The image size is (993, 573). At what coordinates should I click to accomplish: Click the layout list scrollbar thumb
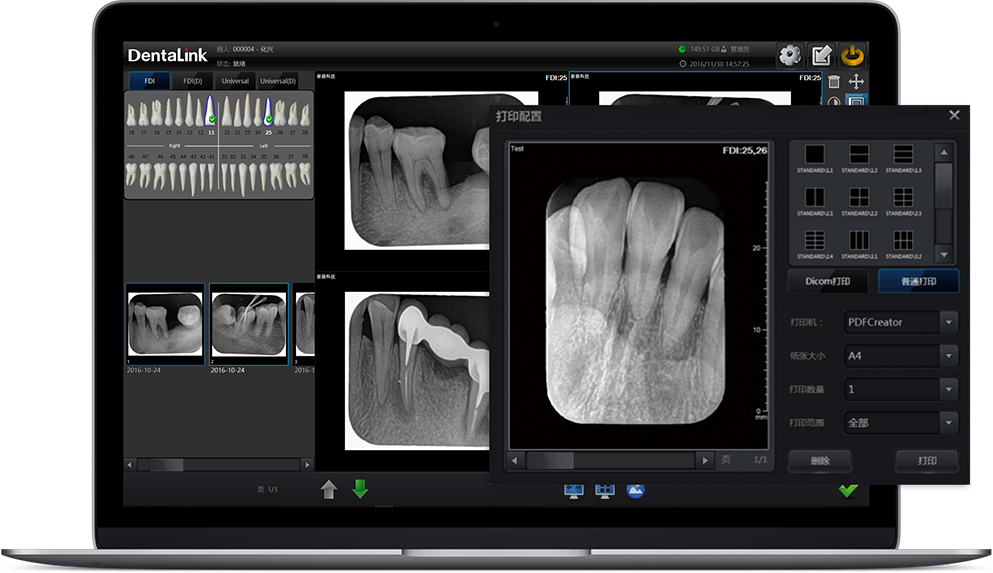coord(944,187)
